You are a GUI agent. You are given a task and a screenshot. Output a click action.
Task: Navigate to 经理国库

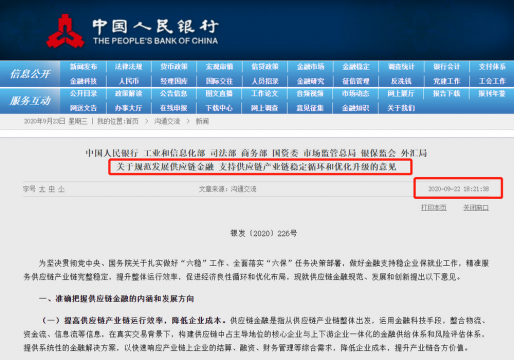point(174,81)
